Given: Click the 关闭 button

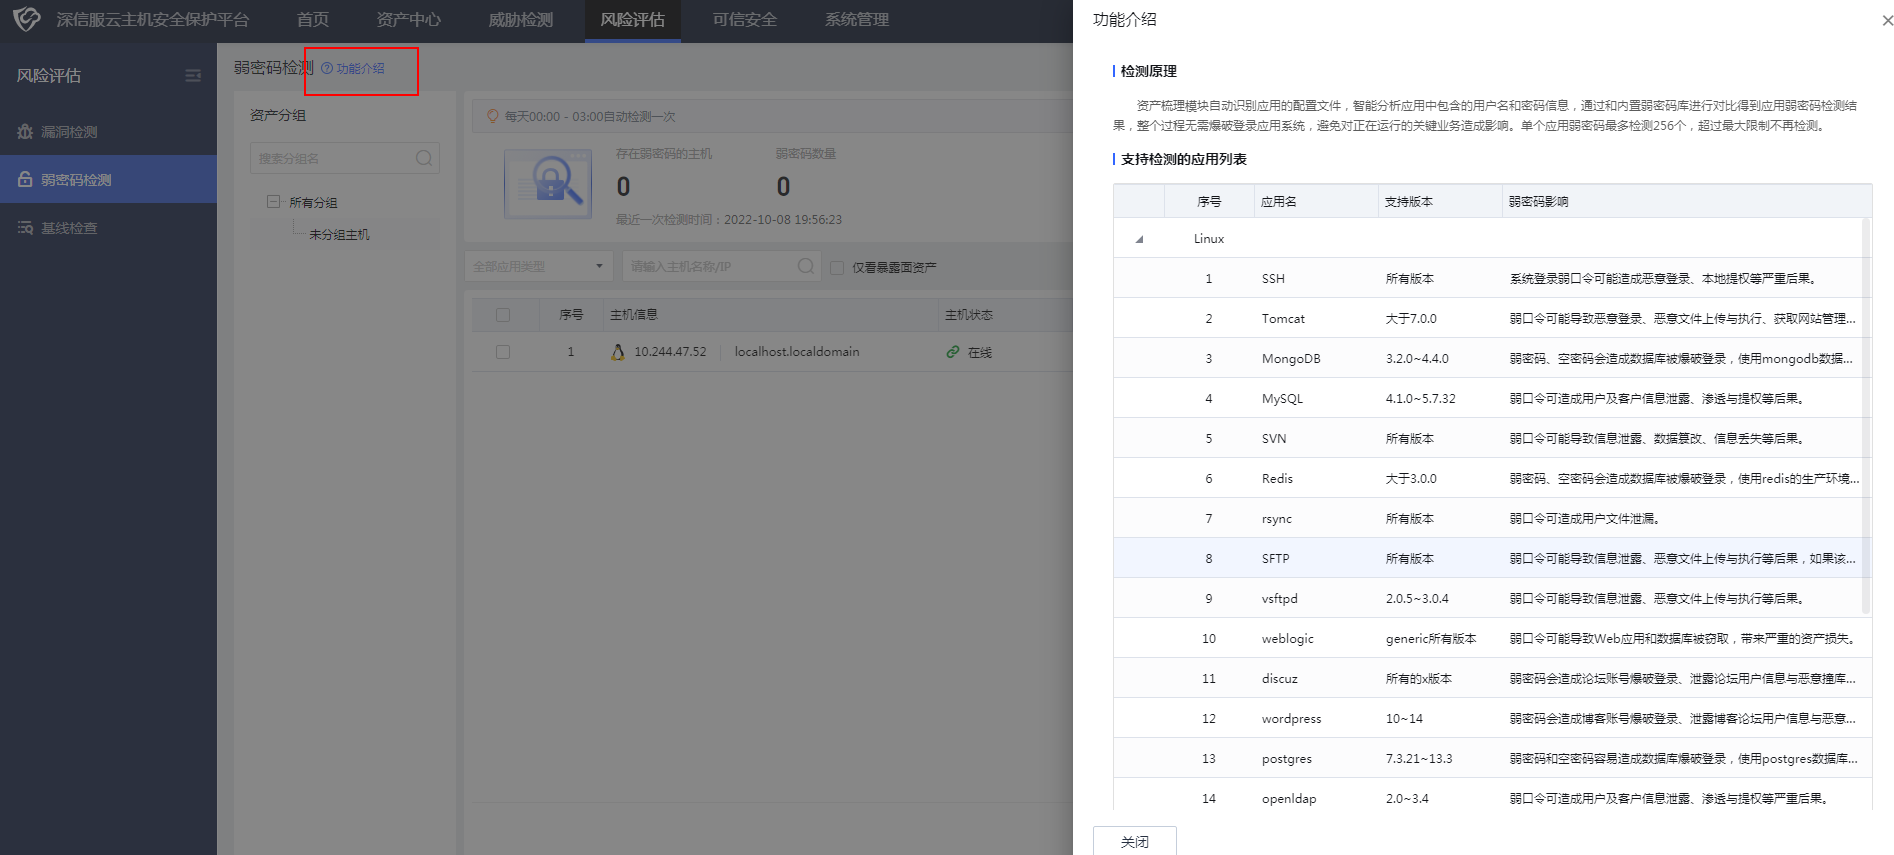Looking at the screenshot, I should point(1134,841).
